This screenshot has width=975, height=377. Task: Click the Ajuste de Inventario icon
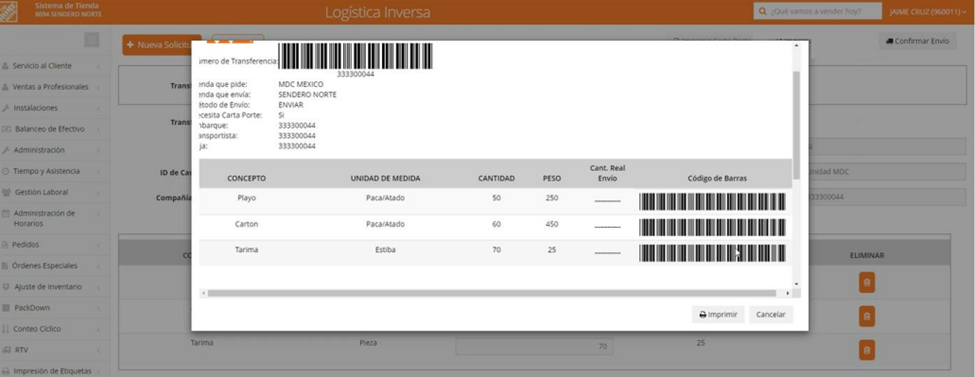point(6,287)
